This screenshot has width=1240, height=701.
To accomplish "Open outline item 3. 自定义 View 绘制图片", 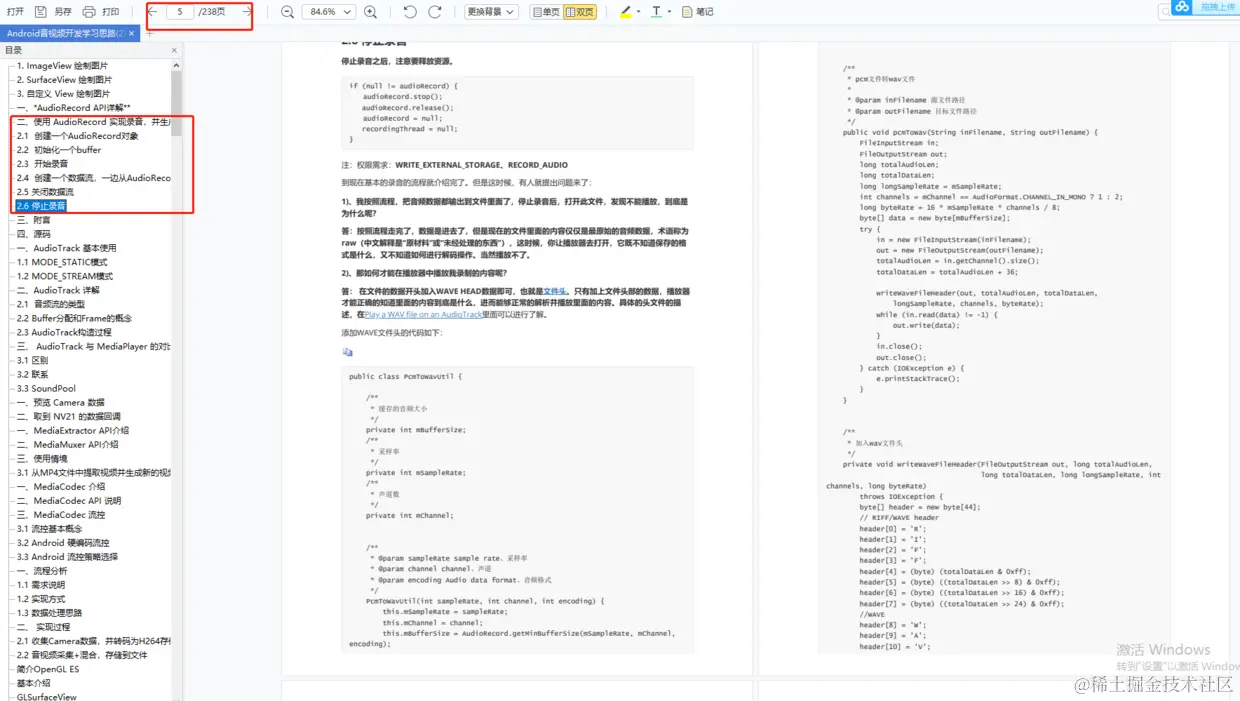I will (x=63, y=94).
